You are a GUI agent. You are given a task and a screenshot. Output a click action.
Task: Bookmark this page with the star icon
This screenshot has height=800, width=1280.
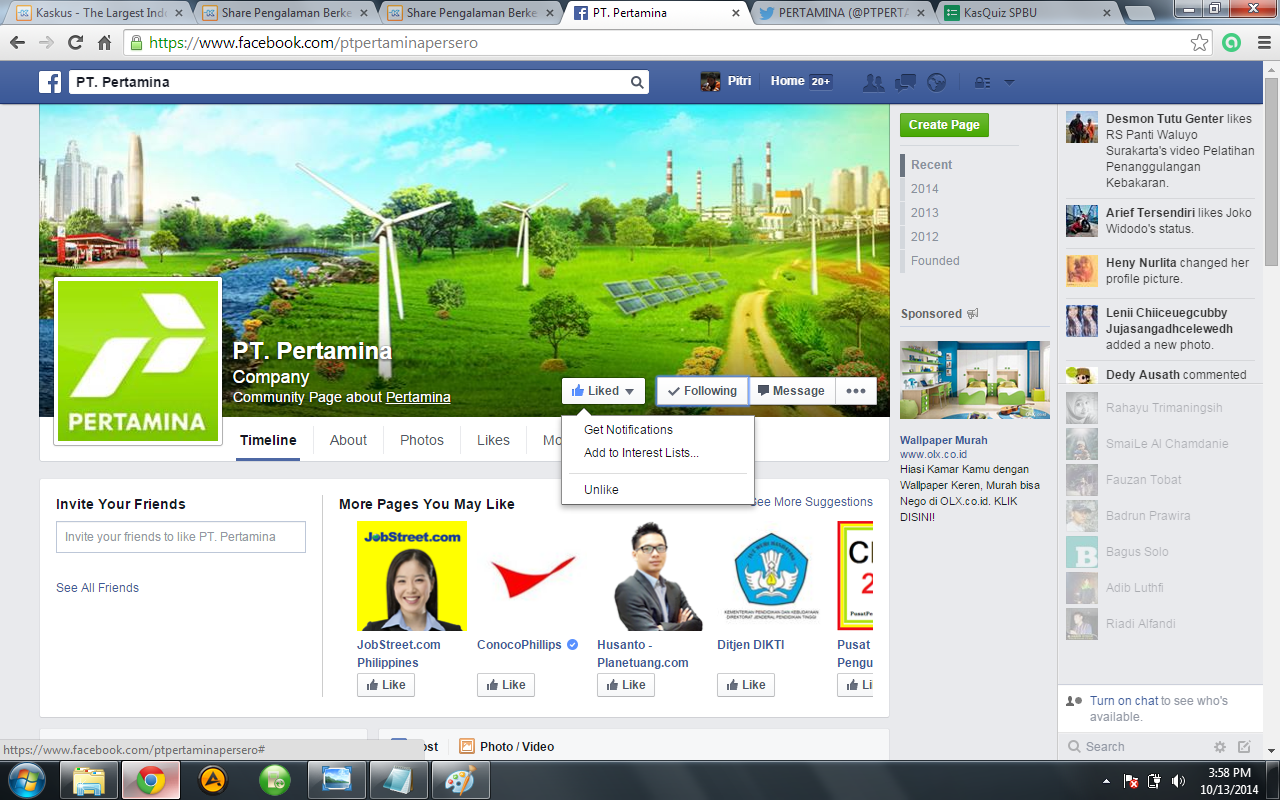pyautogui.click(x=1199, y=43)
